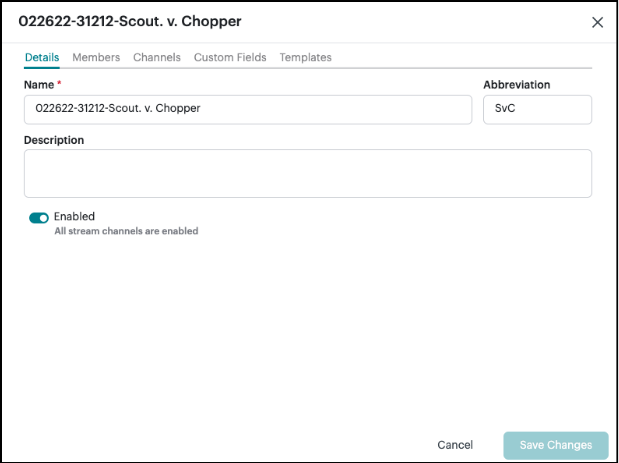
Task: Click the Description label
Action: click(x=54, y=140)
